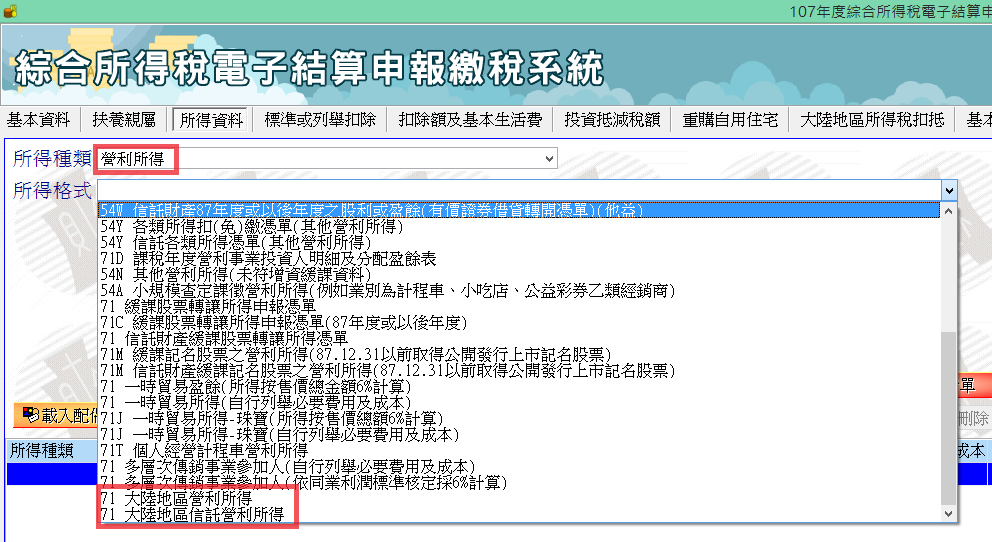Collapse the 所得格式 dropdown via its arrow
Image resolution: width=992 pixels, height=542 pixels.
tap(948, 190)
